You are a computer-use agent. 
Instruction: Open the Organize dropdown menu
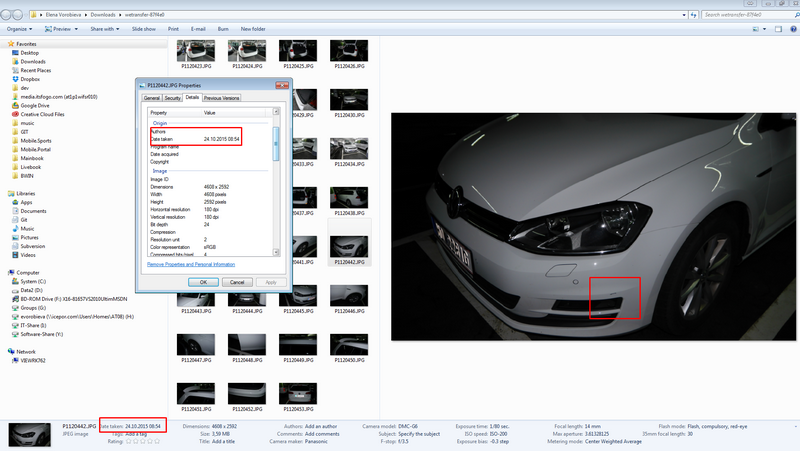click(x=19, y=29)
